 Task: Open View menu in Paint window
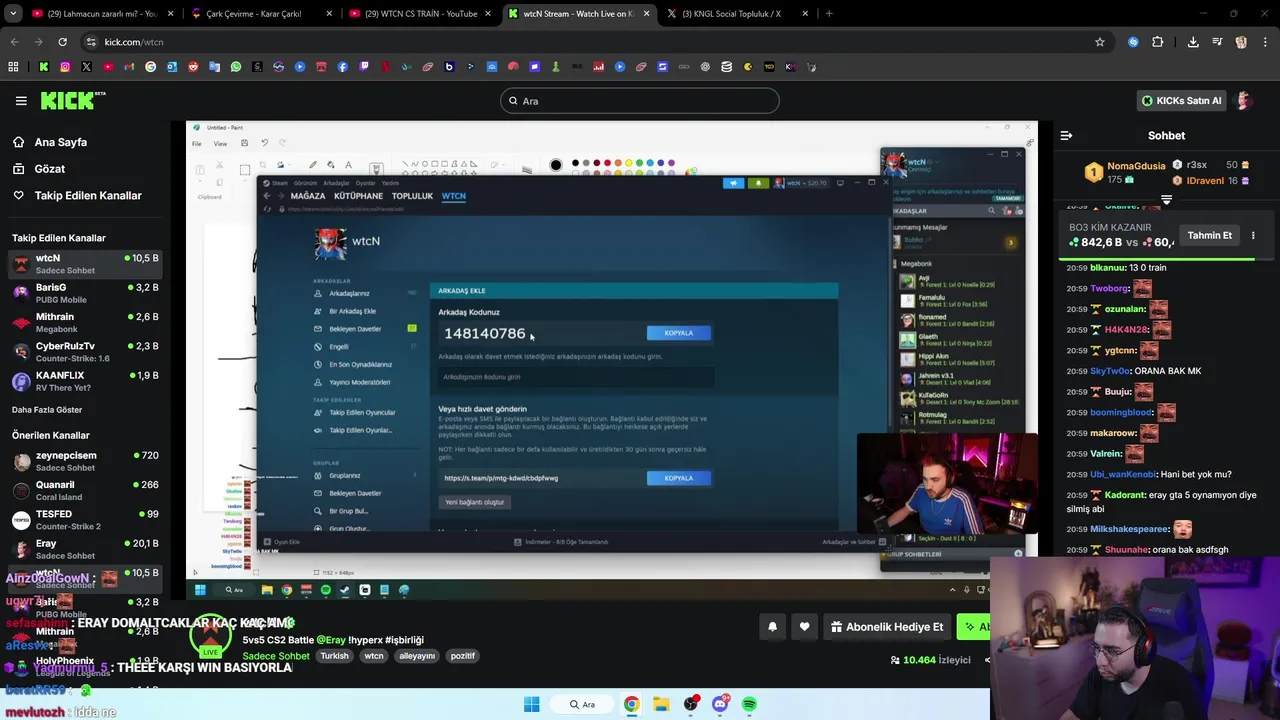coord(220,143)
